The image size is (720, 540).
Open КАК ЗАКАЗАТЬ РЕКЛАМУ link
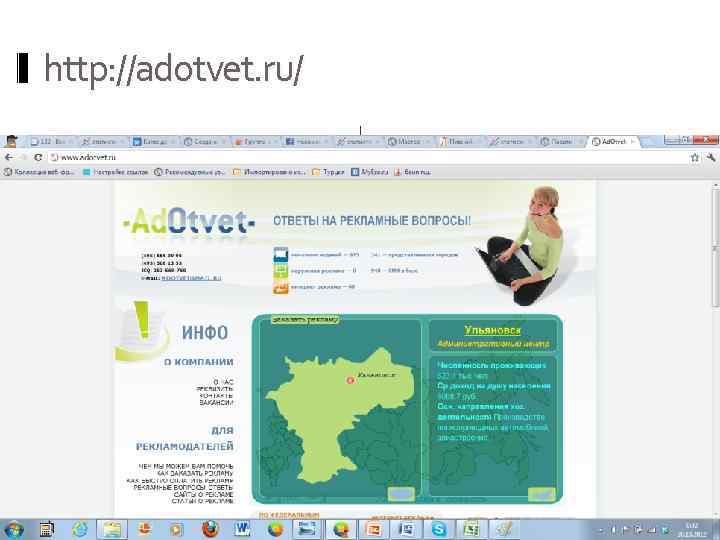pyautogui.click(x=195, y=473)
